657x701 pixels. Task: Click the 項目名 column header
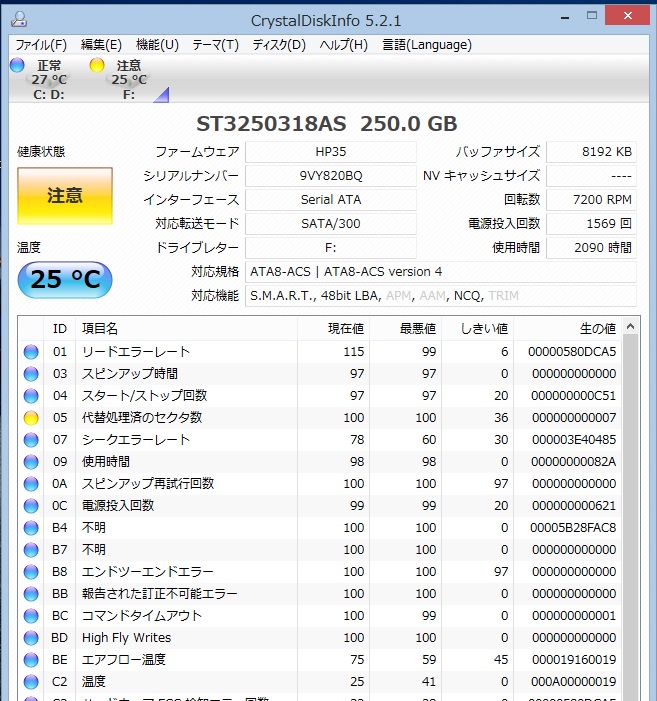pos(186,329)
